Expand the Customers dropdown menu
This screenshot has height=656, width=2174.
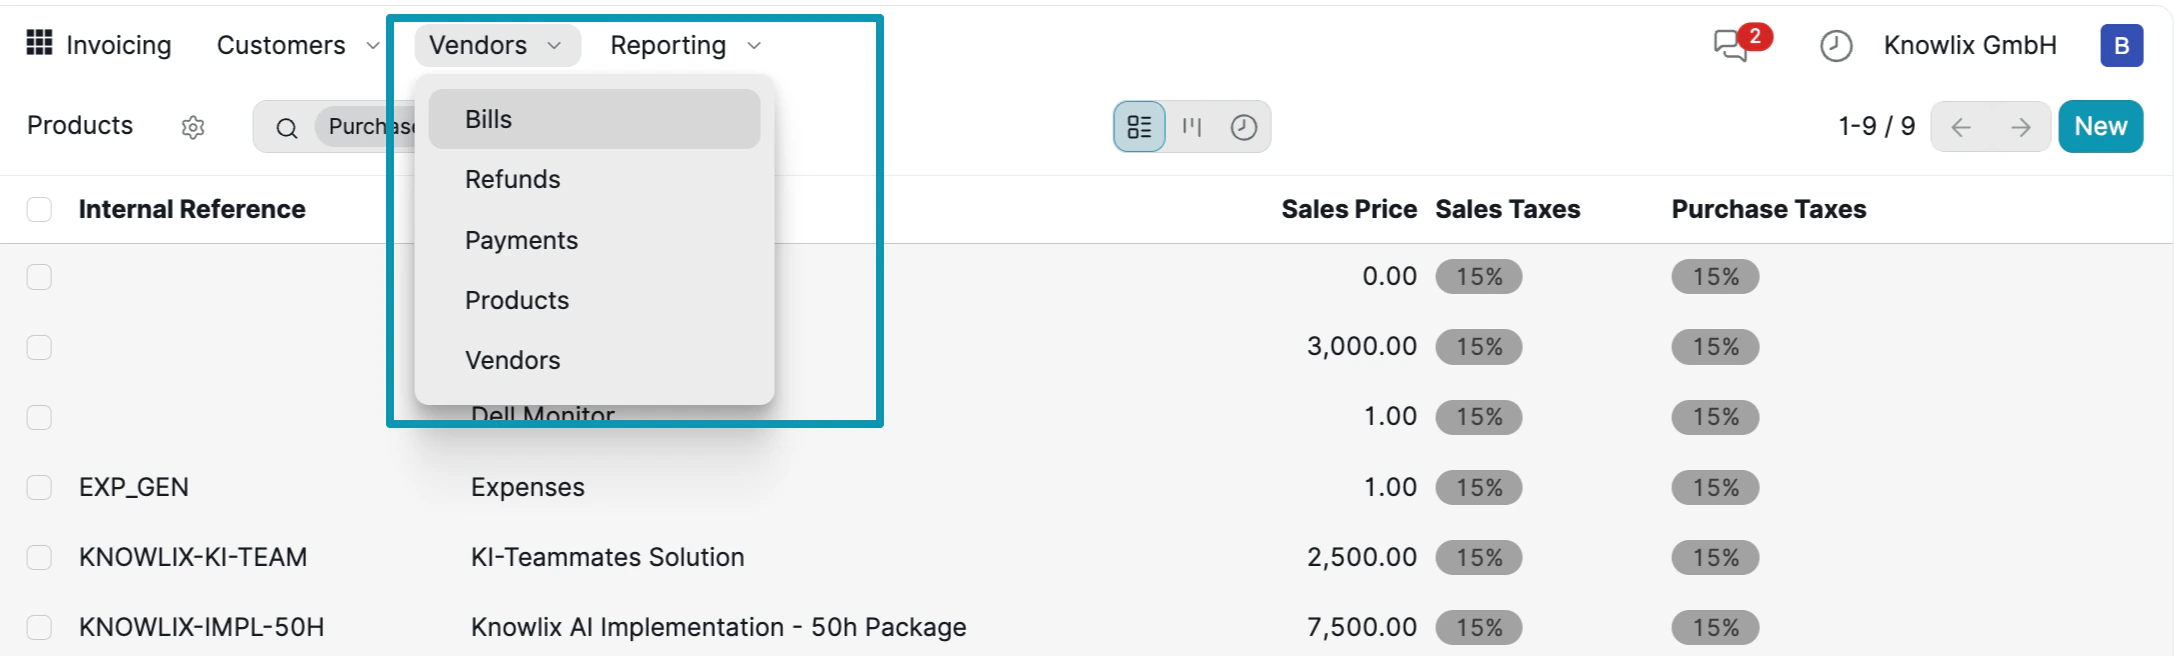tap(298, 45)
